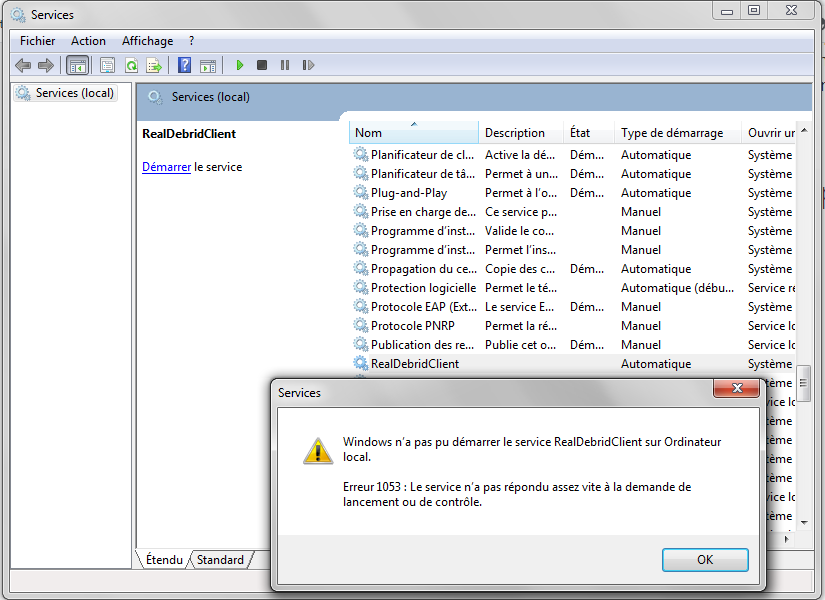The height and width of the screenshot is (600, 825).
Task: Switch to the Étendu tab
Action: click(x=163, y=559)
